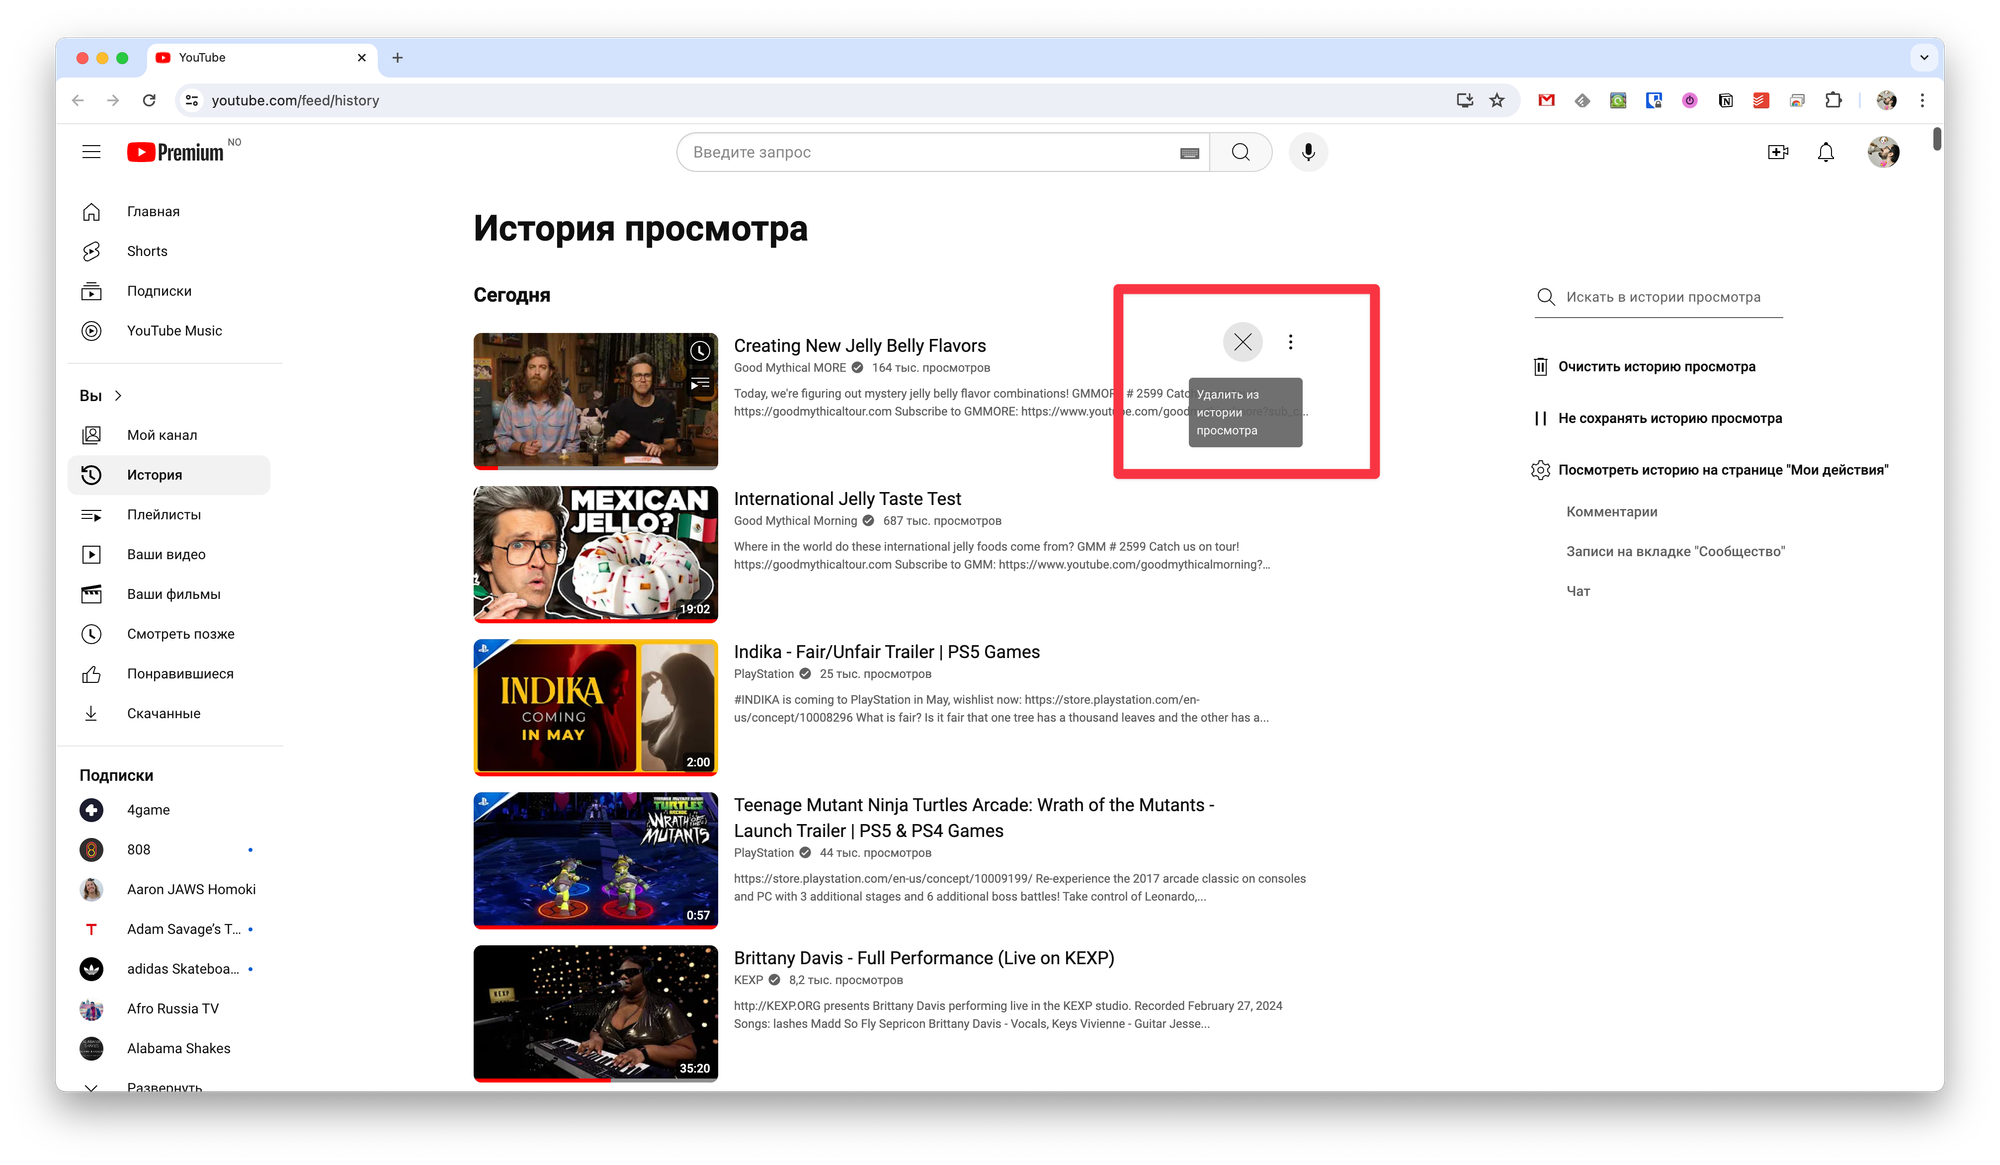The width and height of the screenshot is (2000, 1165).
Task: Bookmark page with the star icon
Action: point(1497,100)
